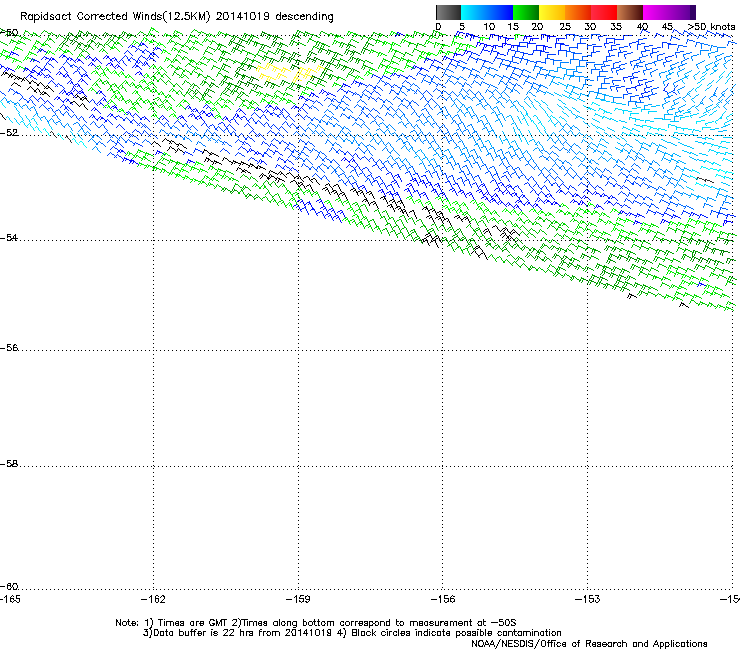
Task: Click the red 30-35 knots color swatch
Action: tap(604, 12)
